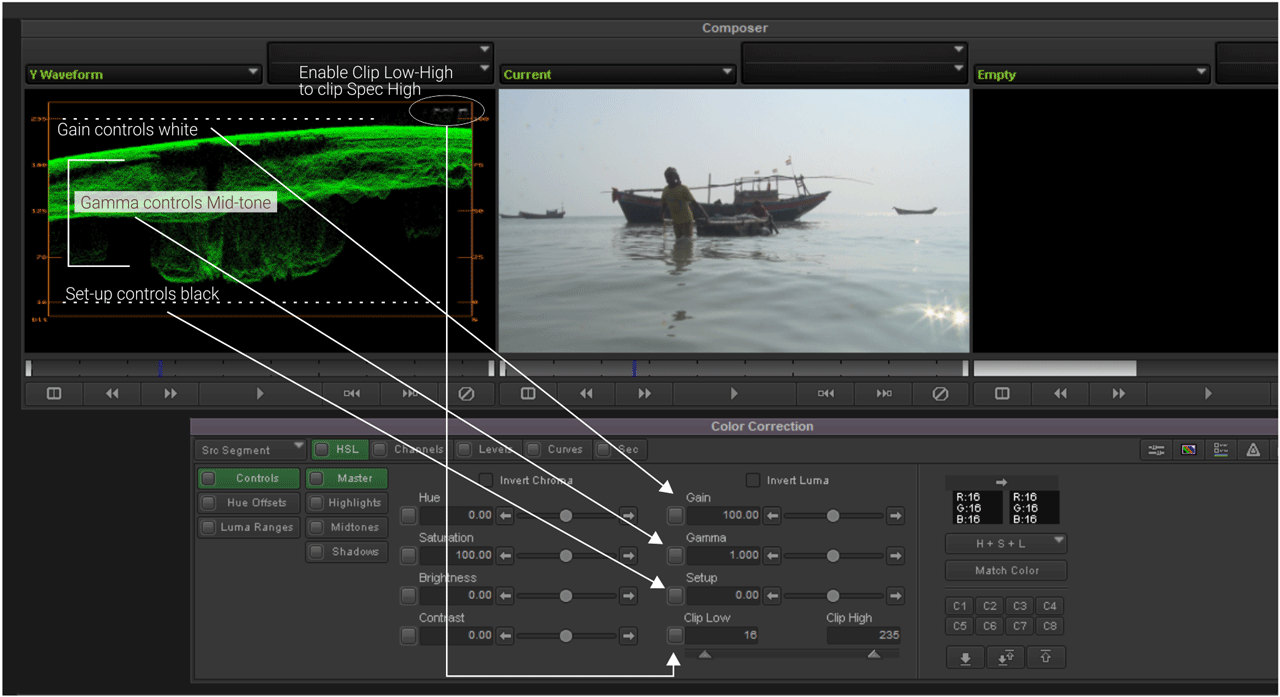1280x697 pixels.
Task: Expand the H + S + L dropdown
Action: pyautogui.click(x=1005, y=543)
